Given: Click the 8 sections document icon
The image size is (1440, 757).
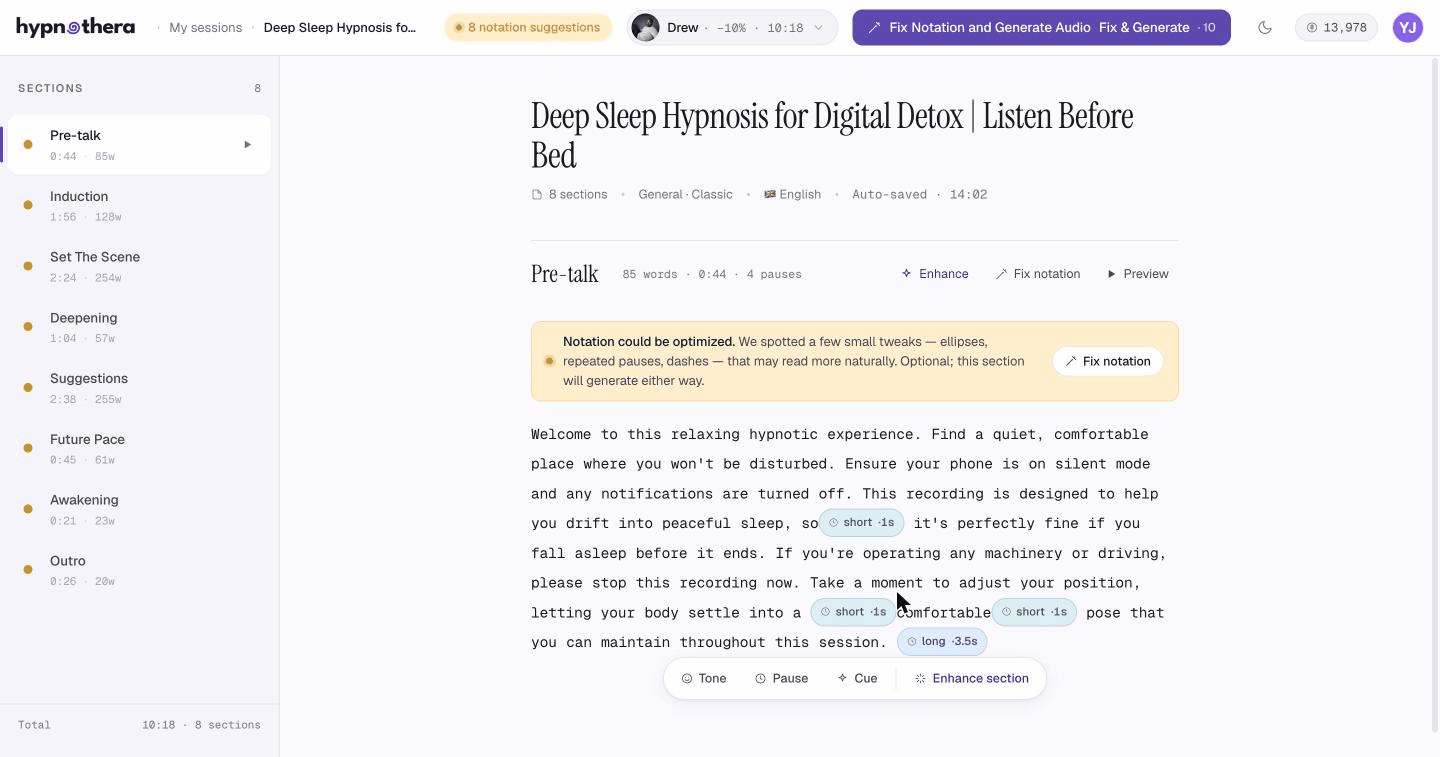Looking at the screenshot, I should click(537, 195).
